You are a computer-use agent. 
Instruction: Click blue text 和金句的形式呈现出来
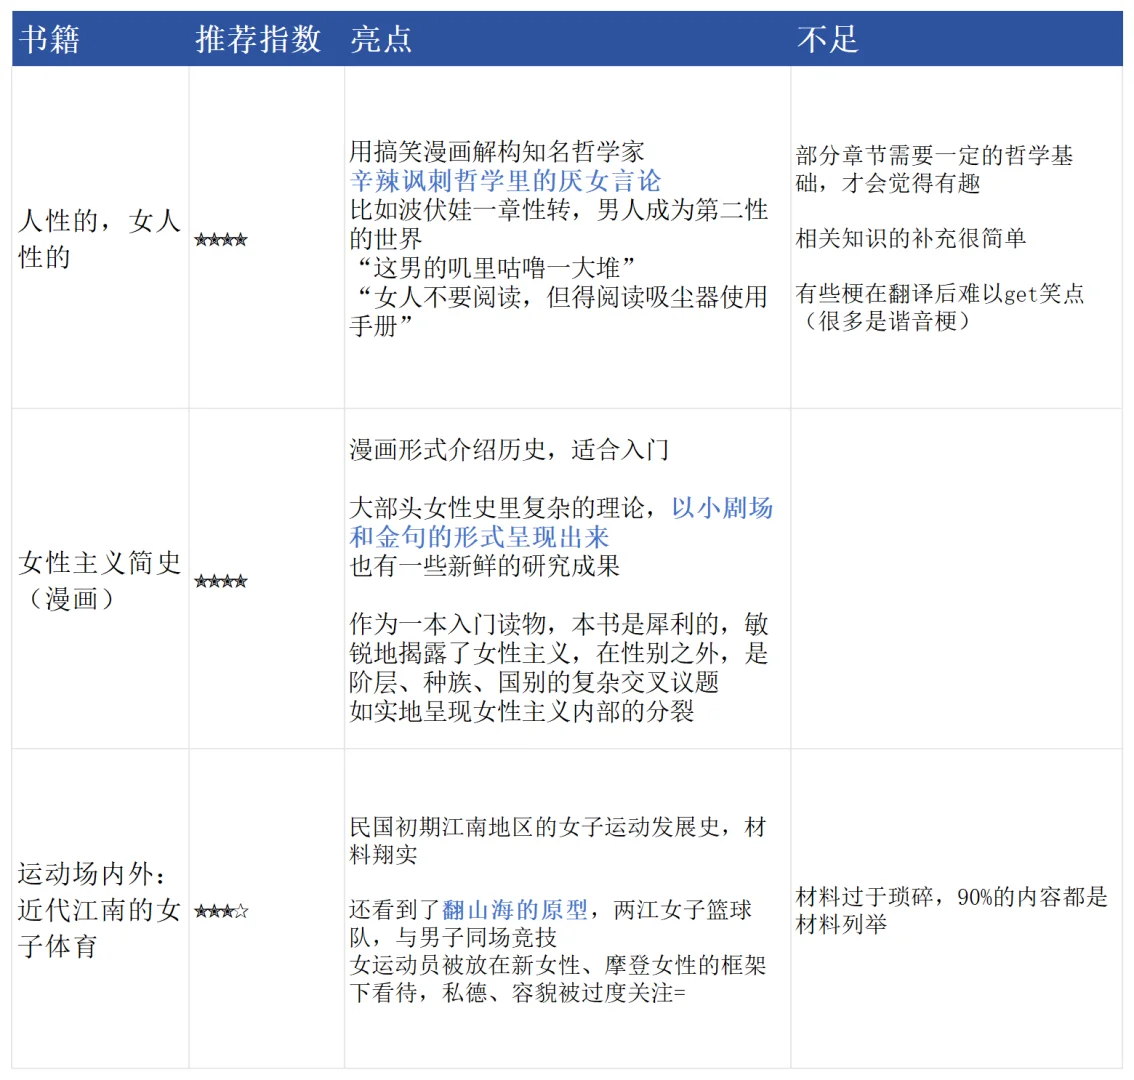(479, 537)
